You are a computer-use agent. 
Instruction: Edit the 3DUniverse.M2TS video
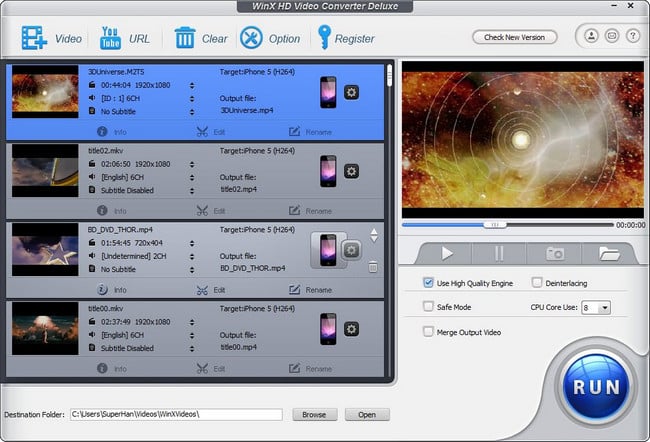[211, 132]
